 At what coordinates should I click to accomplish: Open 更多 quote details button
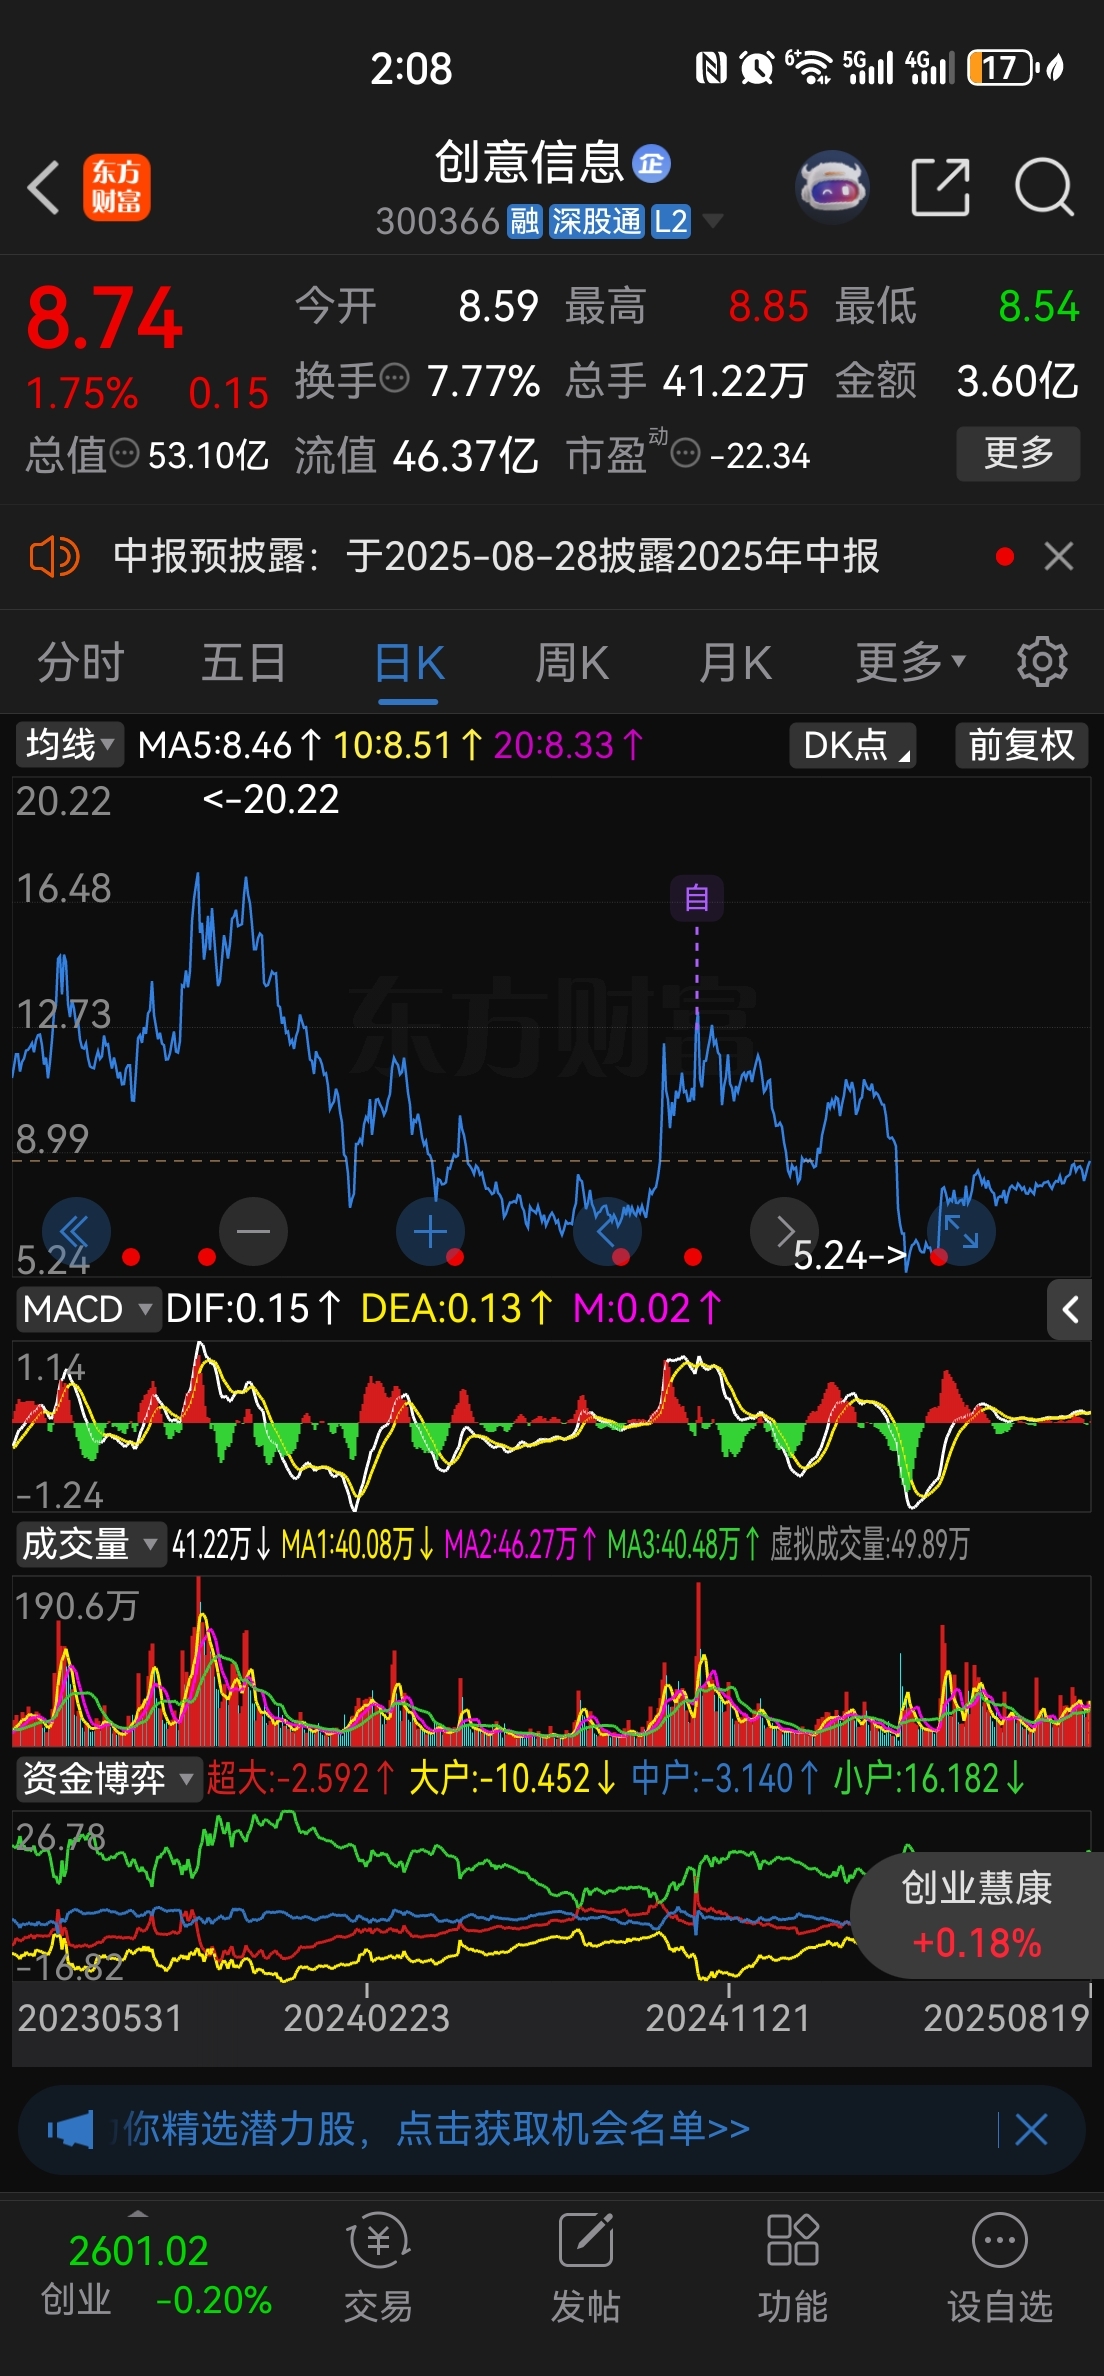pos(1018,454)
